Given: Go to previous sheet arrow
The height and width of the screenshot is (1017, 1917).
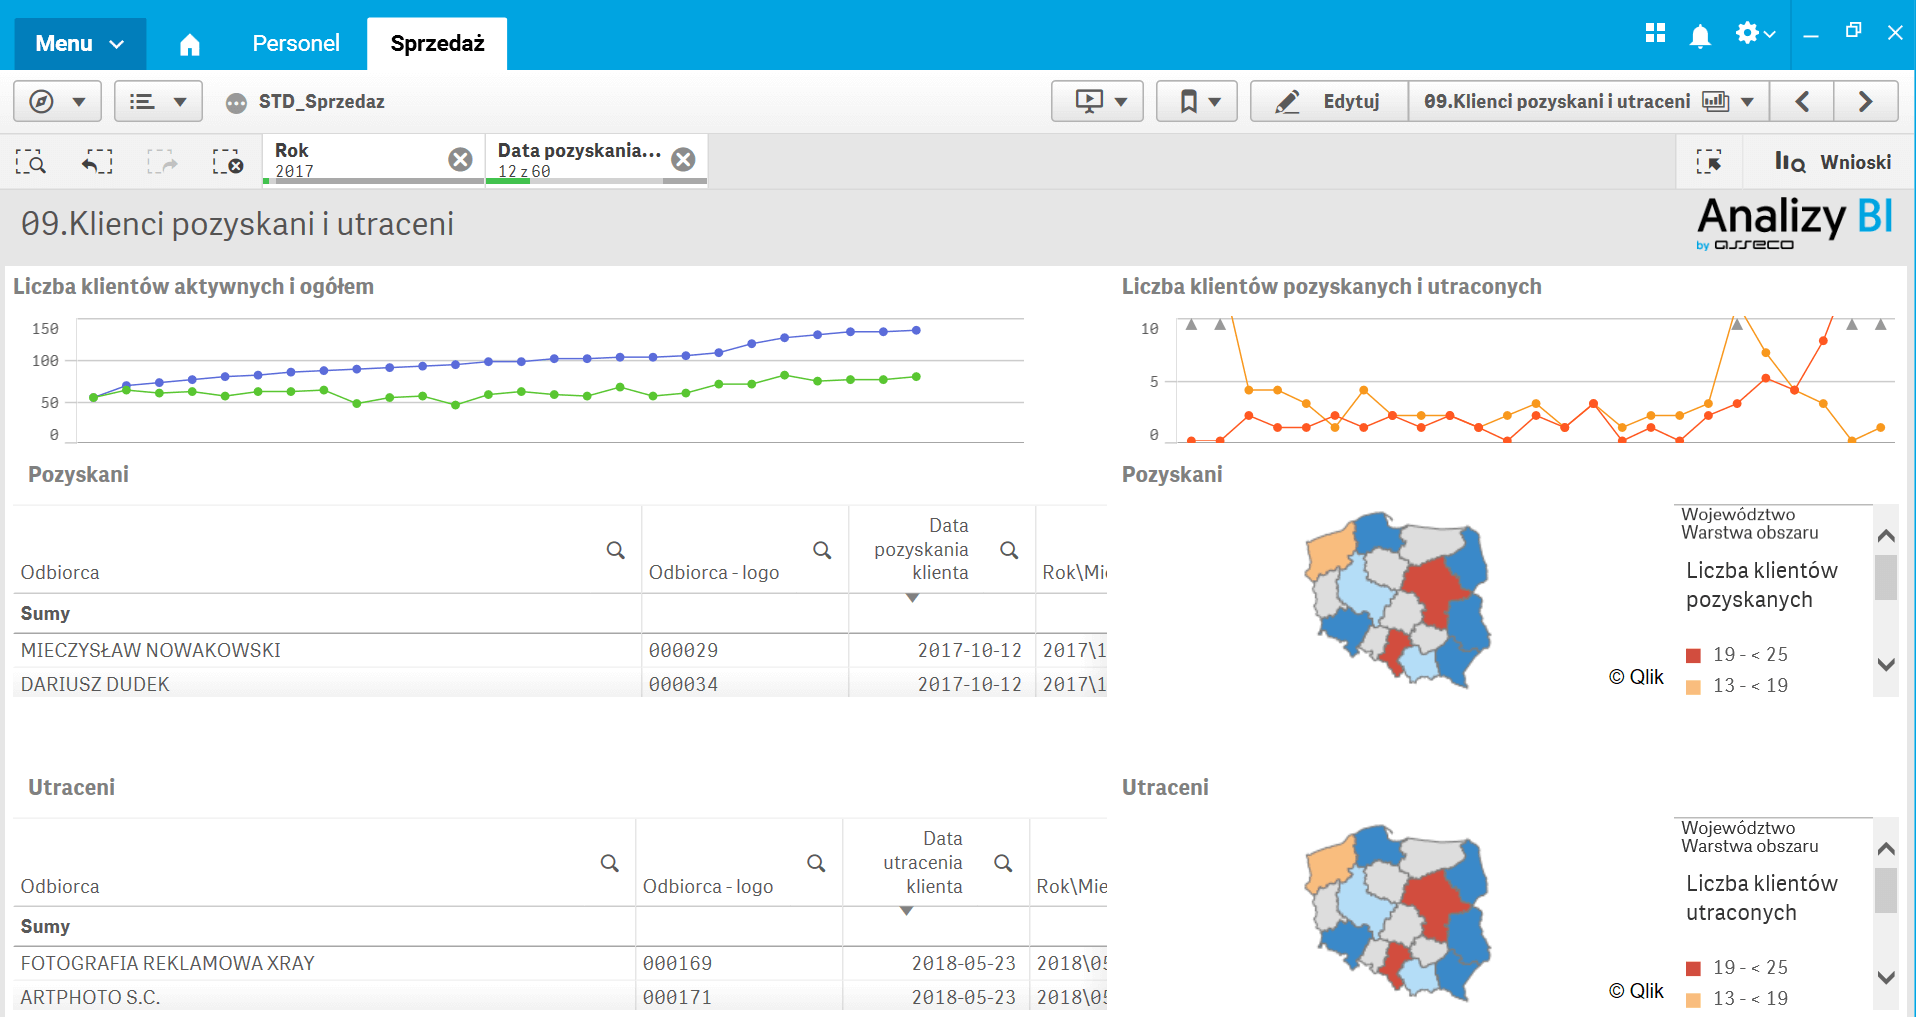Looking at the screenshot, I should click(1802, 101).
